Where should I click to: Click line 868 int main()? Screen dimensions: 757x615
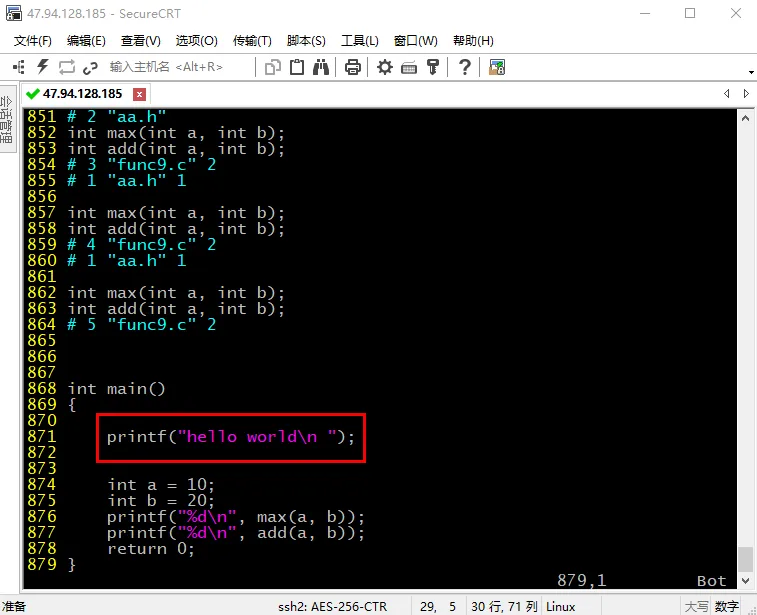[x=116, y=389]
